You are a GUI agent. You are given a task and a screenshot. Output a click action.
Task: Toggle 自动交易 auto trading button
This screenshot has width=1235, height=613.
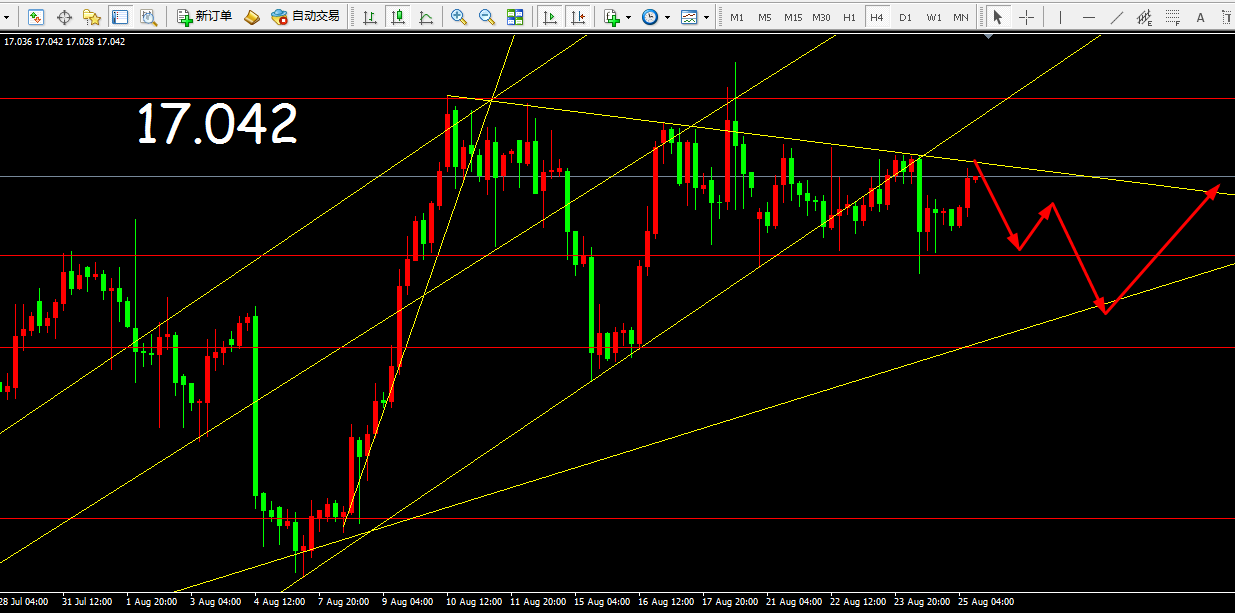(x=305, y=17)
